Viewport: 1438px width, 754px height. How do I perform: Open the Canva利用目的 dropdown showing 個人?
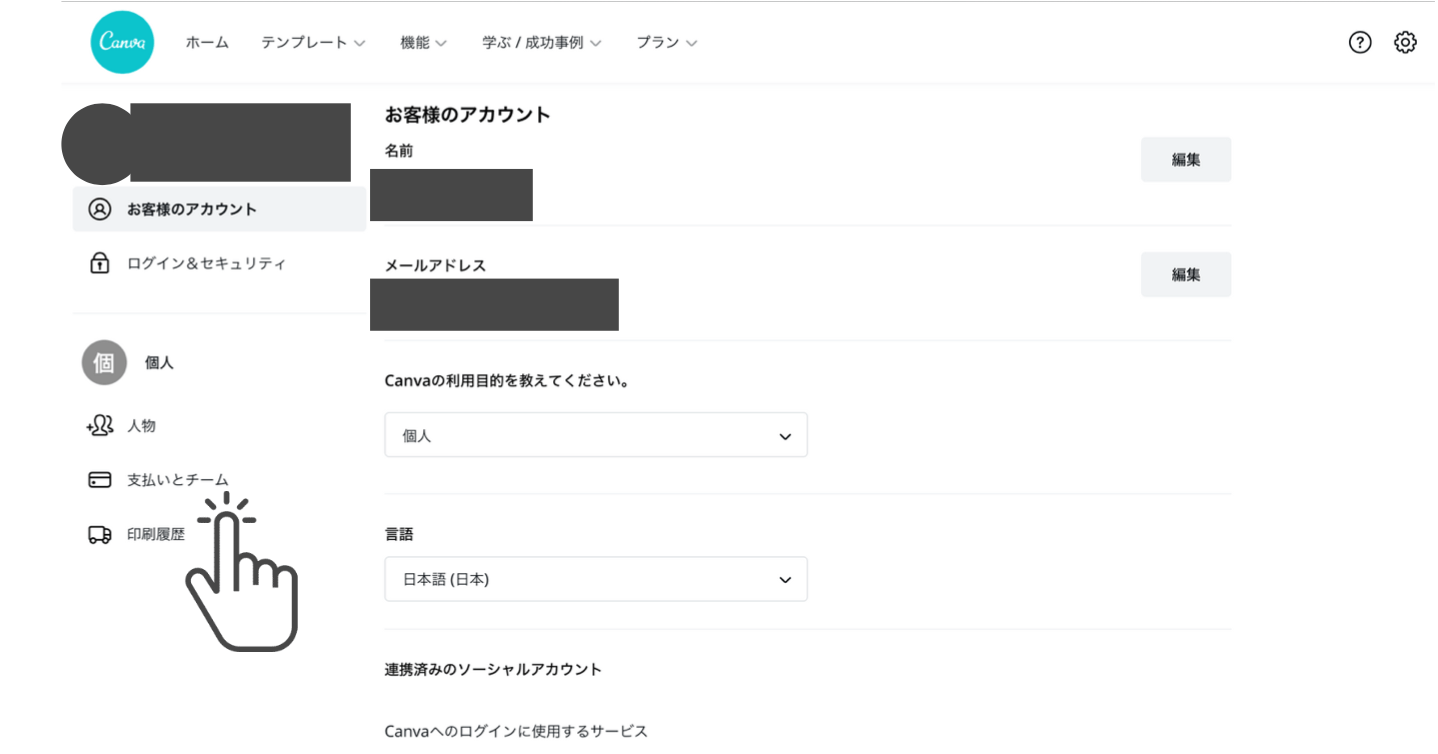(595, 436)
